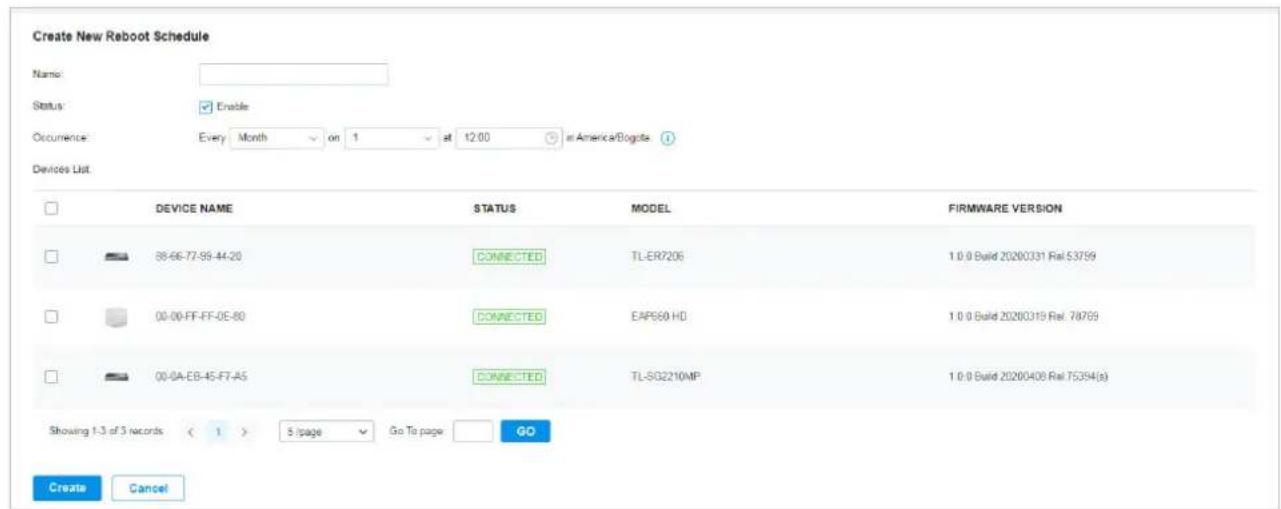Check the box for device 00-00-FF-FF-0E-80
The height and width of the screenshot is (509, 1281).
(x=53, y=317)
